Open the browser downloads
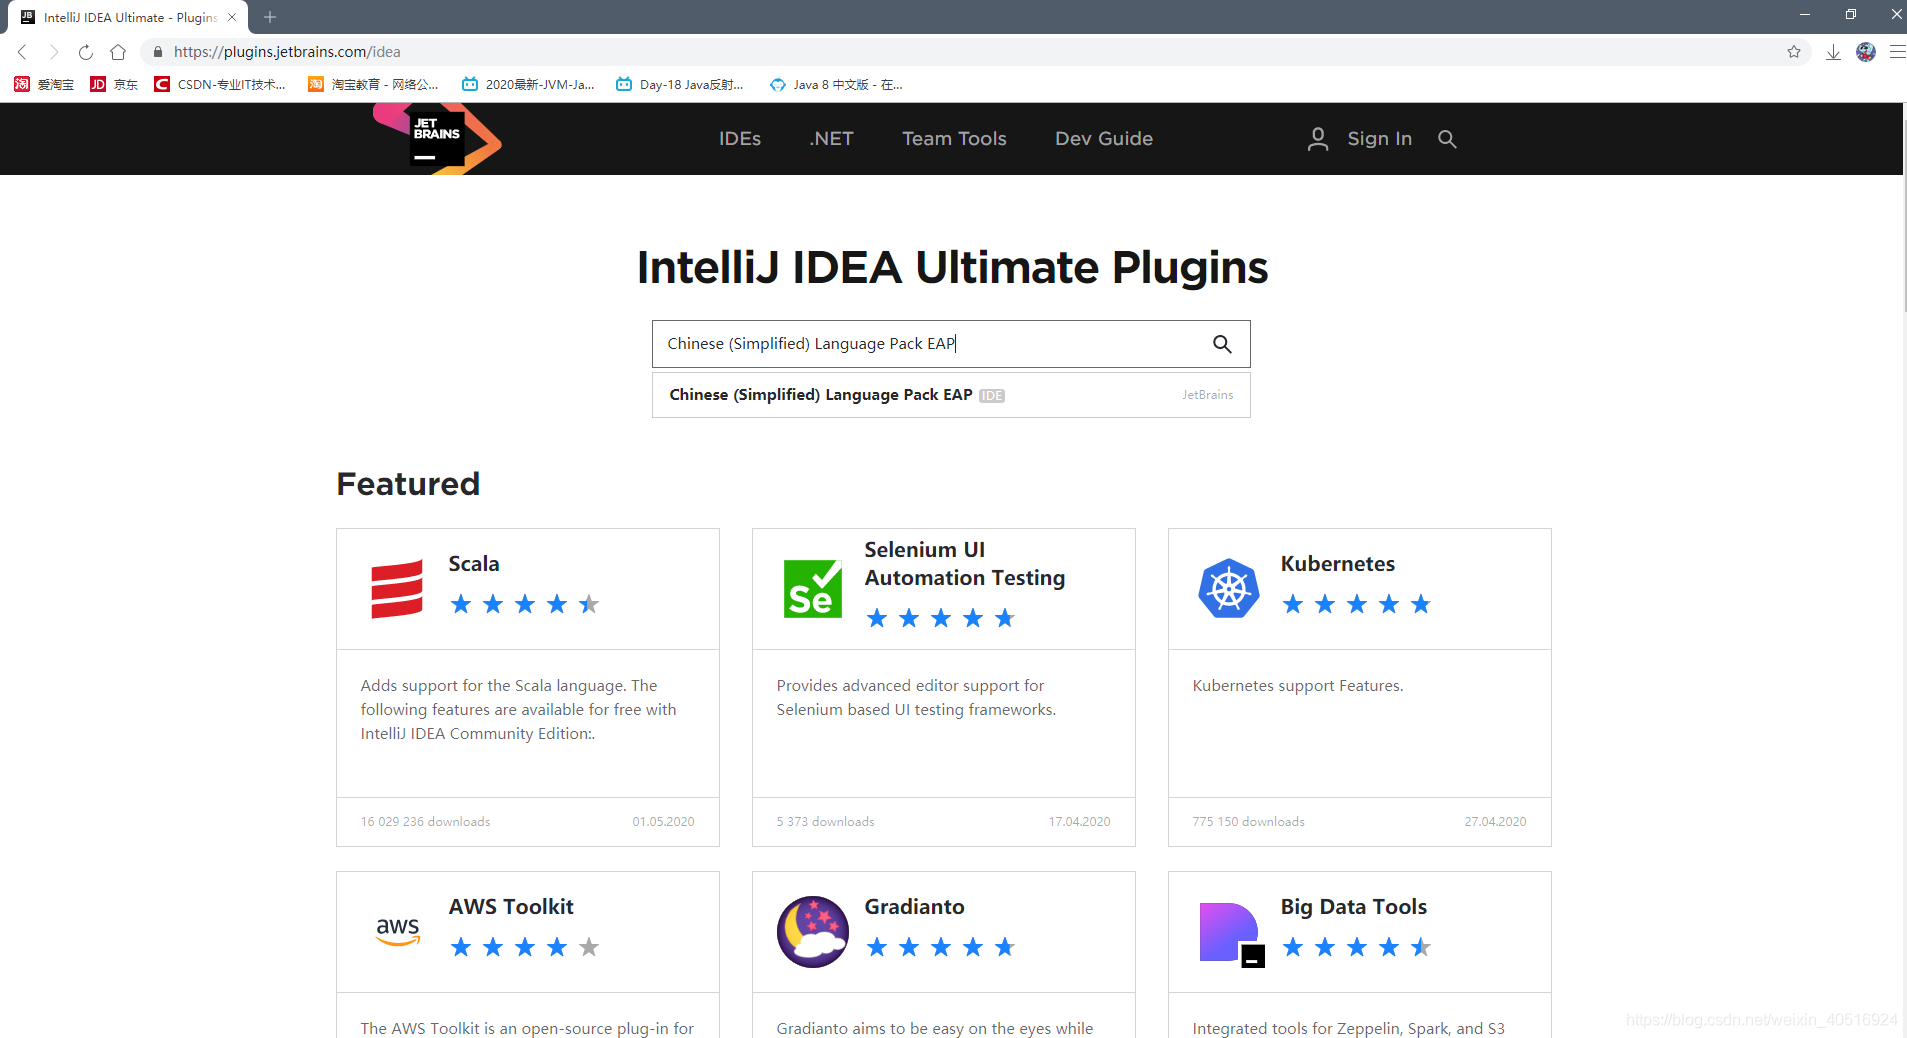The height and width of the screenshot is (1038, 1907). coord(1833,52)
